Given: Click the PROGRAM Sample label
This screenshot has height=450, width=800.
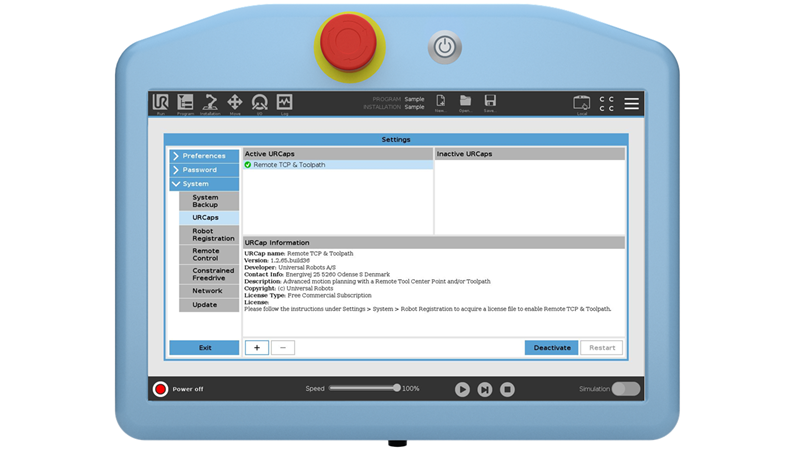Looking at the screenshot, I should pyautogui.click(x=398, y=99).
